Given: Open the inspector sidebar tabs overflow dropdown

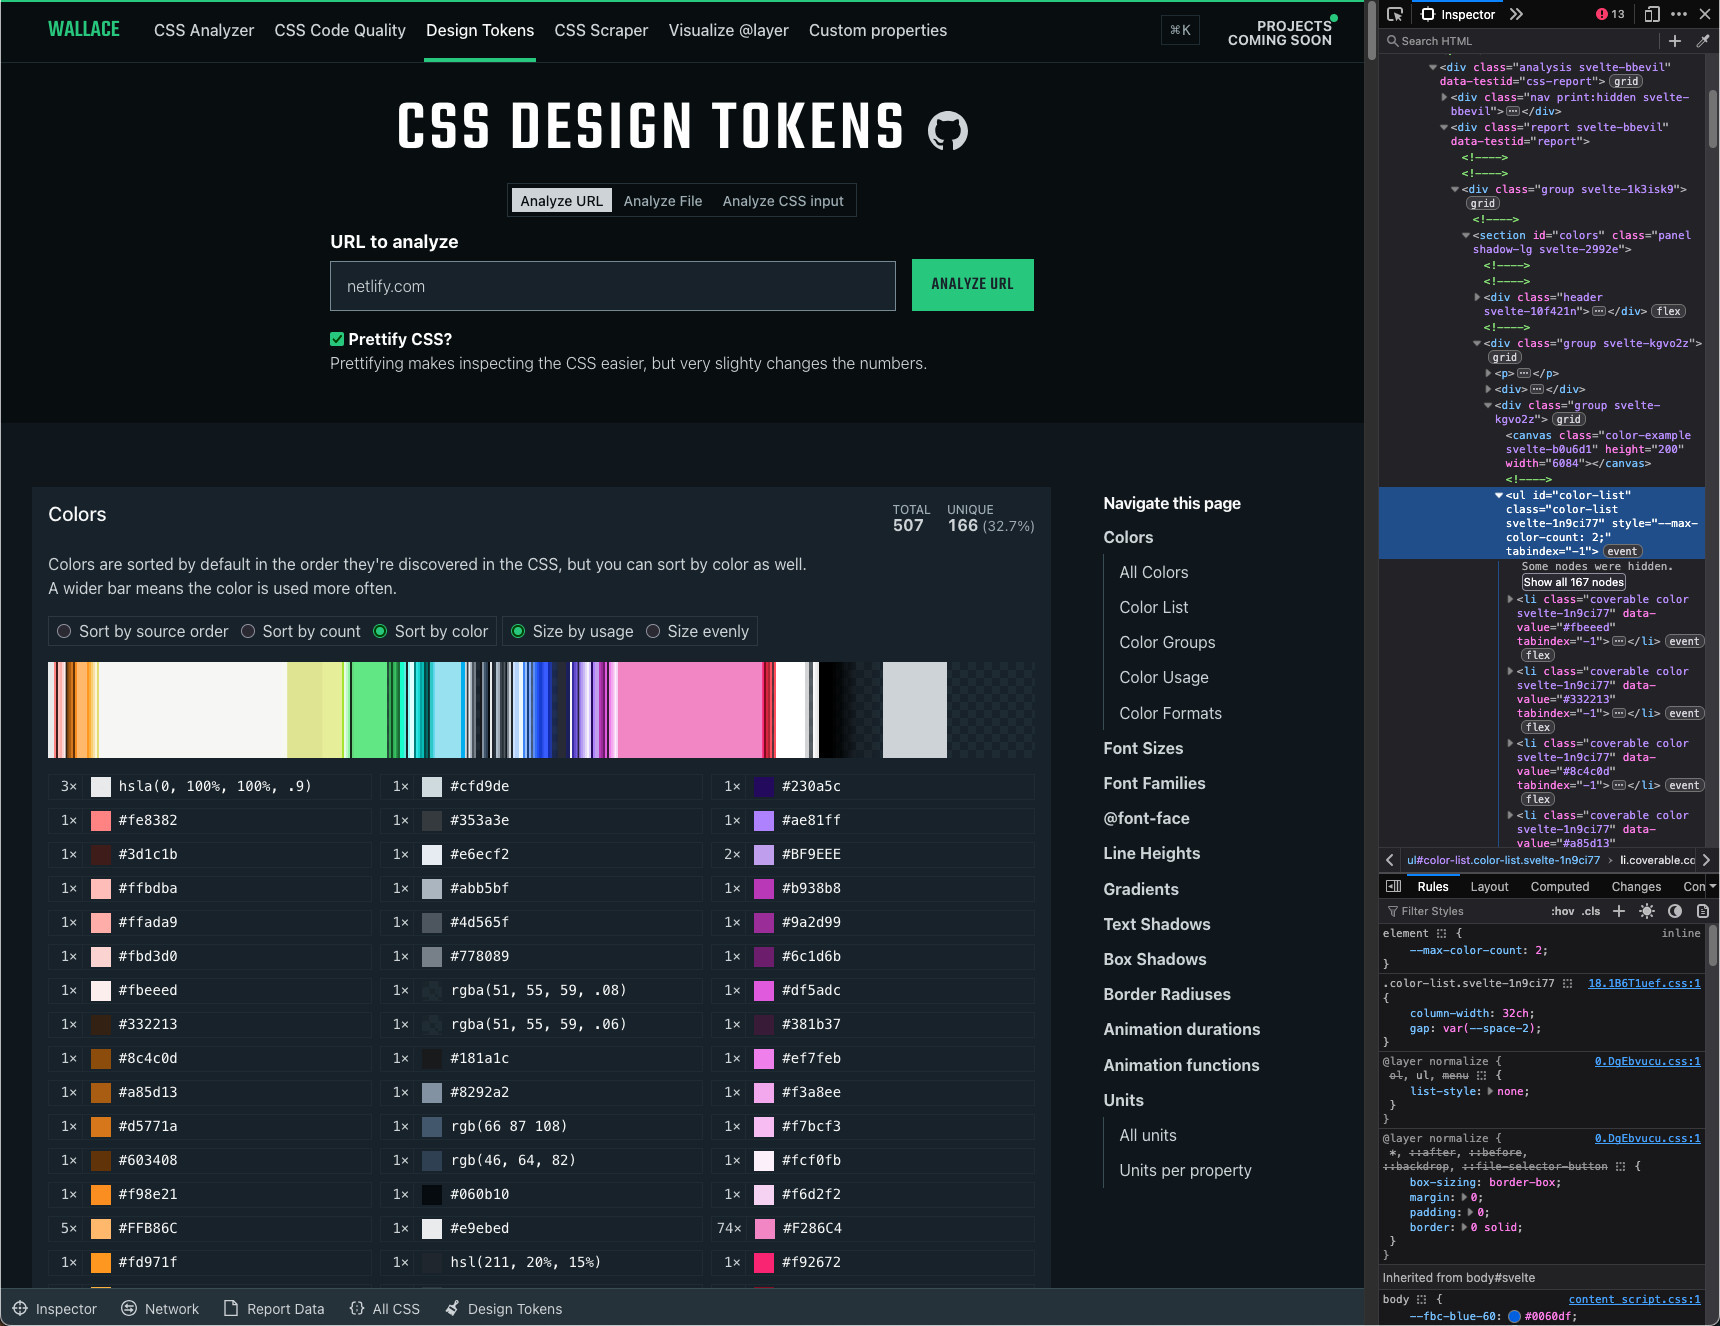Looking at the screenshot, I should click(x=1712, y=886).
